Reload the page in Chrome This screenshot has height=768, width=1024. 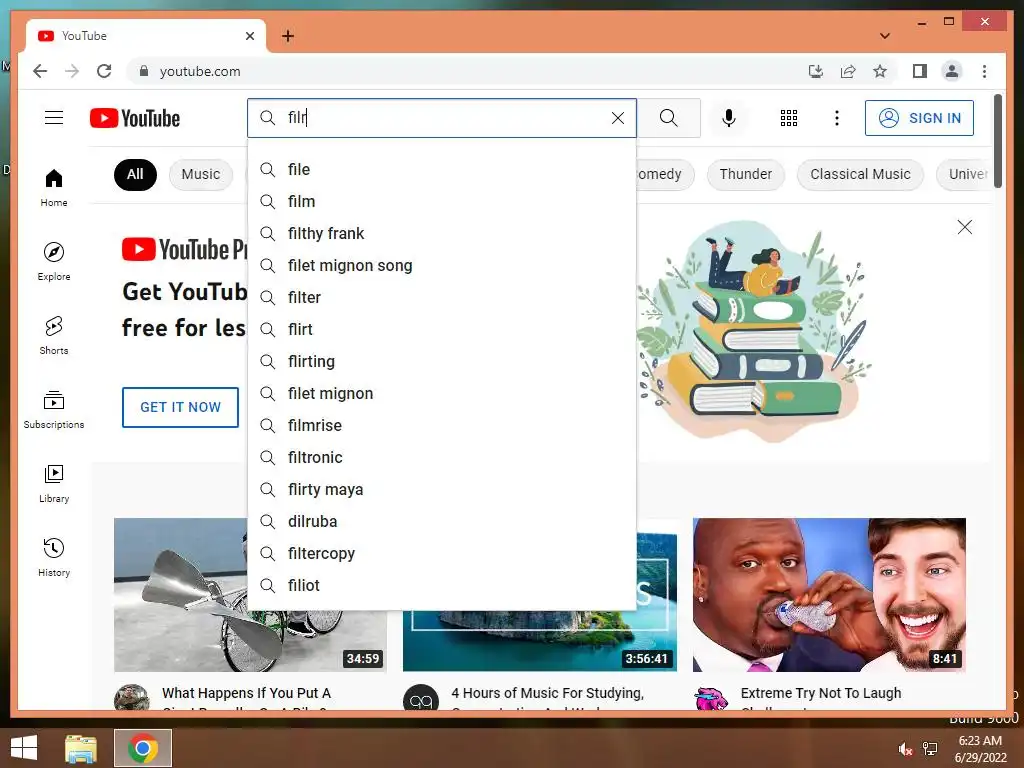pos(104,71)
